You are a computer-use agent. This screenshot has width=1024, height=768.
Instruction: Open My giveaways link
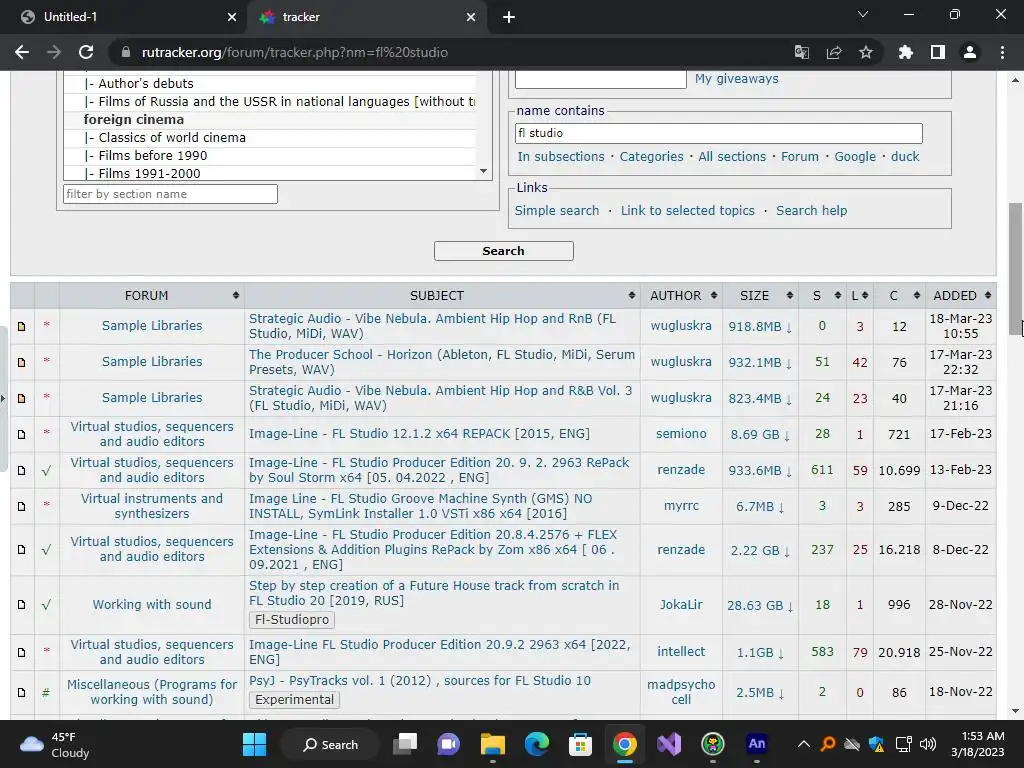[x=737, y=78]
